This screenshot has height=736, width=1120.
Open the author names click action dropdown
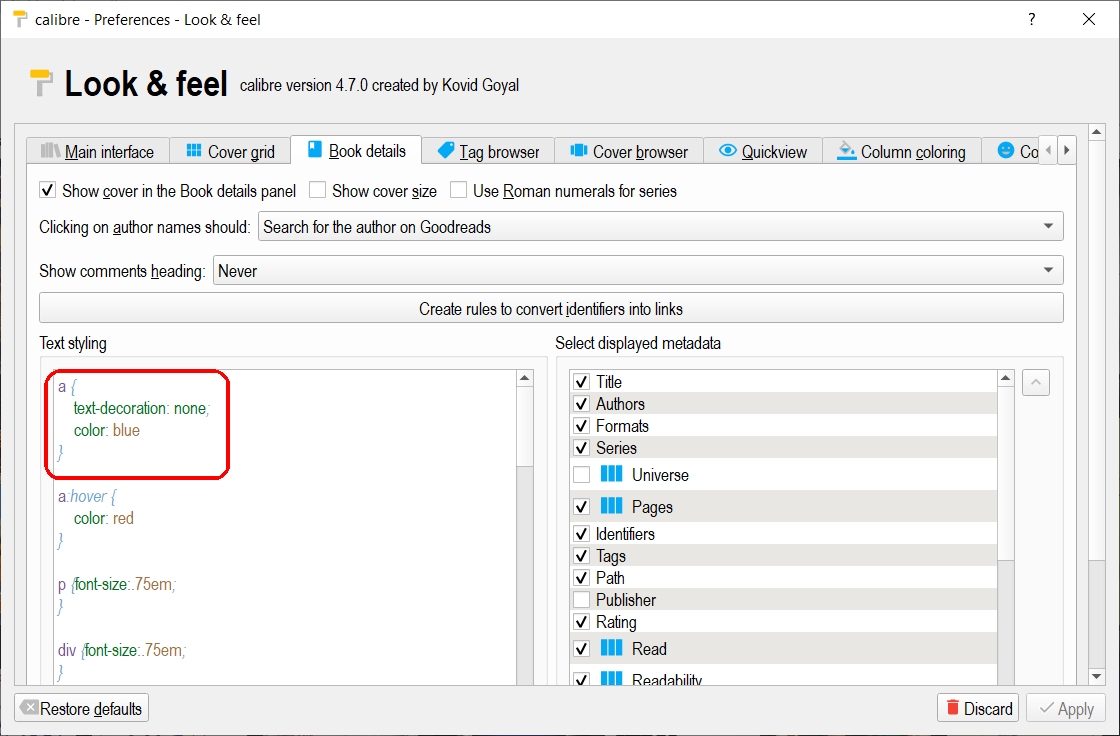[x=661, y=227]
